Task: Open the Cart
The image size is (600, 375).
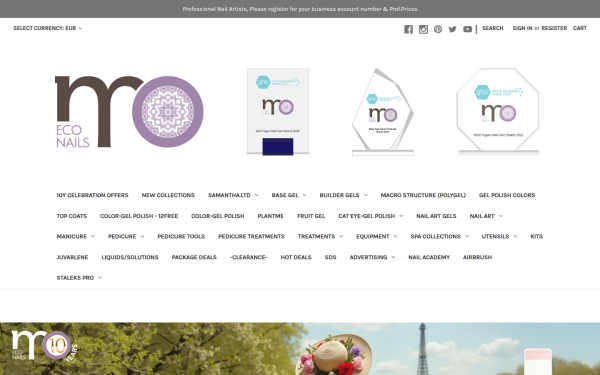Action: coord(580,28)
